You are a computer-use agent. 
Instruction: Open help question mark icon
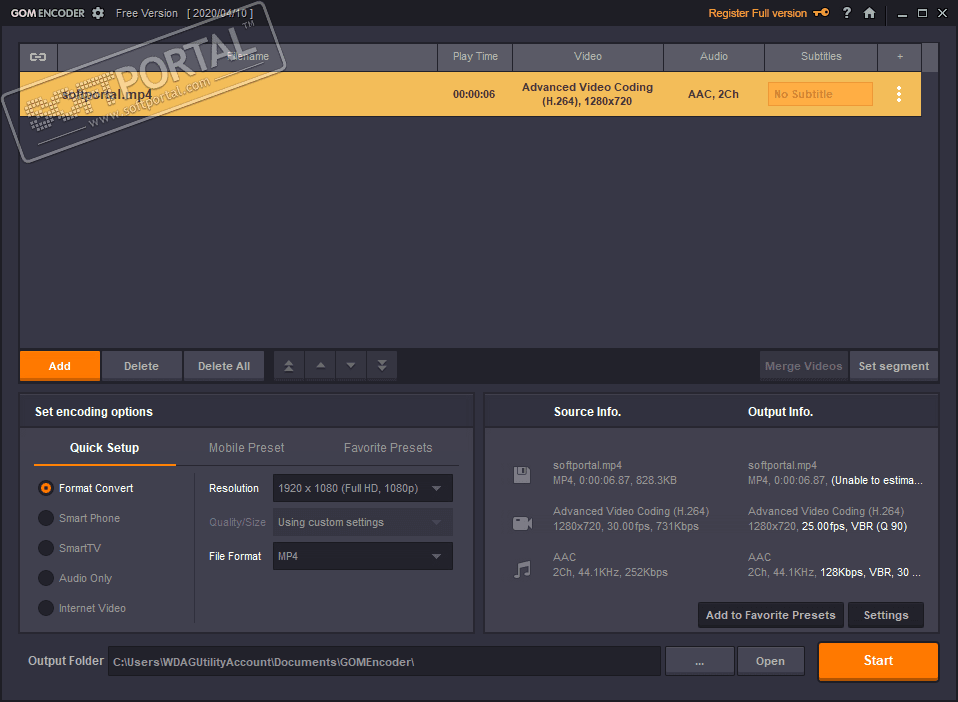tap(846, 13)
